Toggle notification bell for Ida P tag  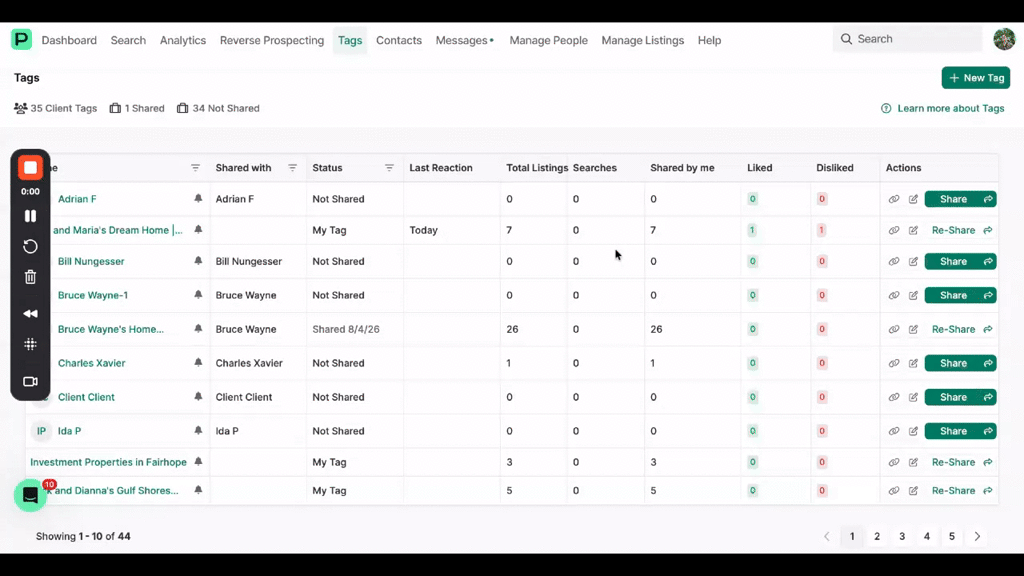(198, 430)
